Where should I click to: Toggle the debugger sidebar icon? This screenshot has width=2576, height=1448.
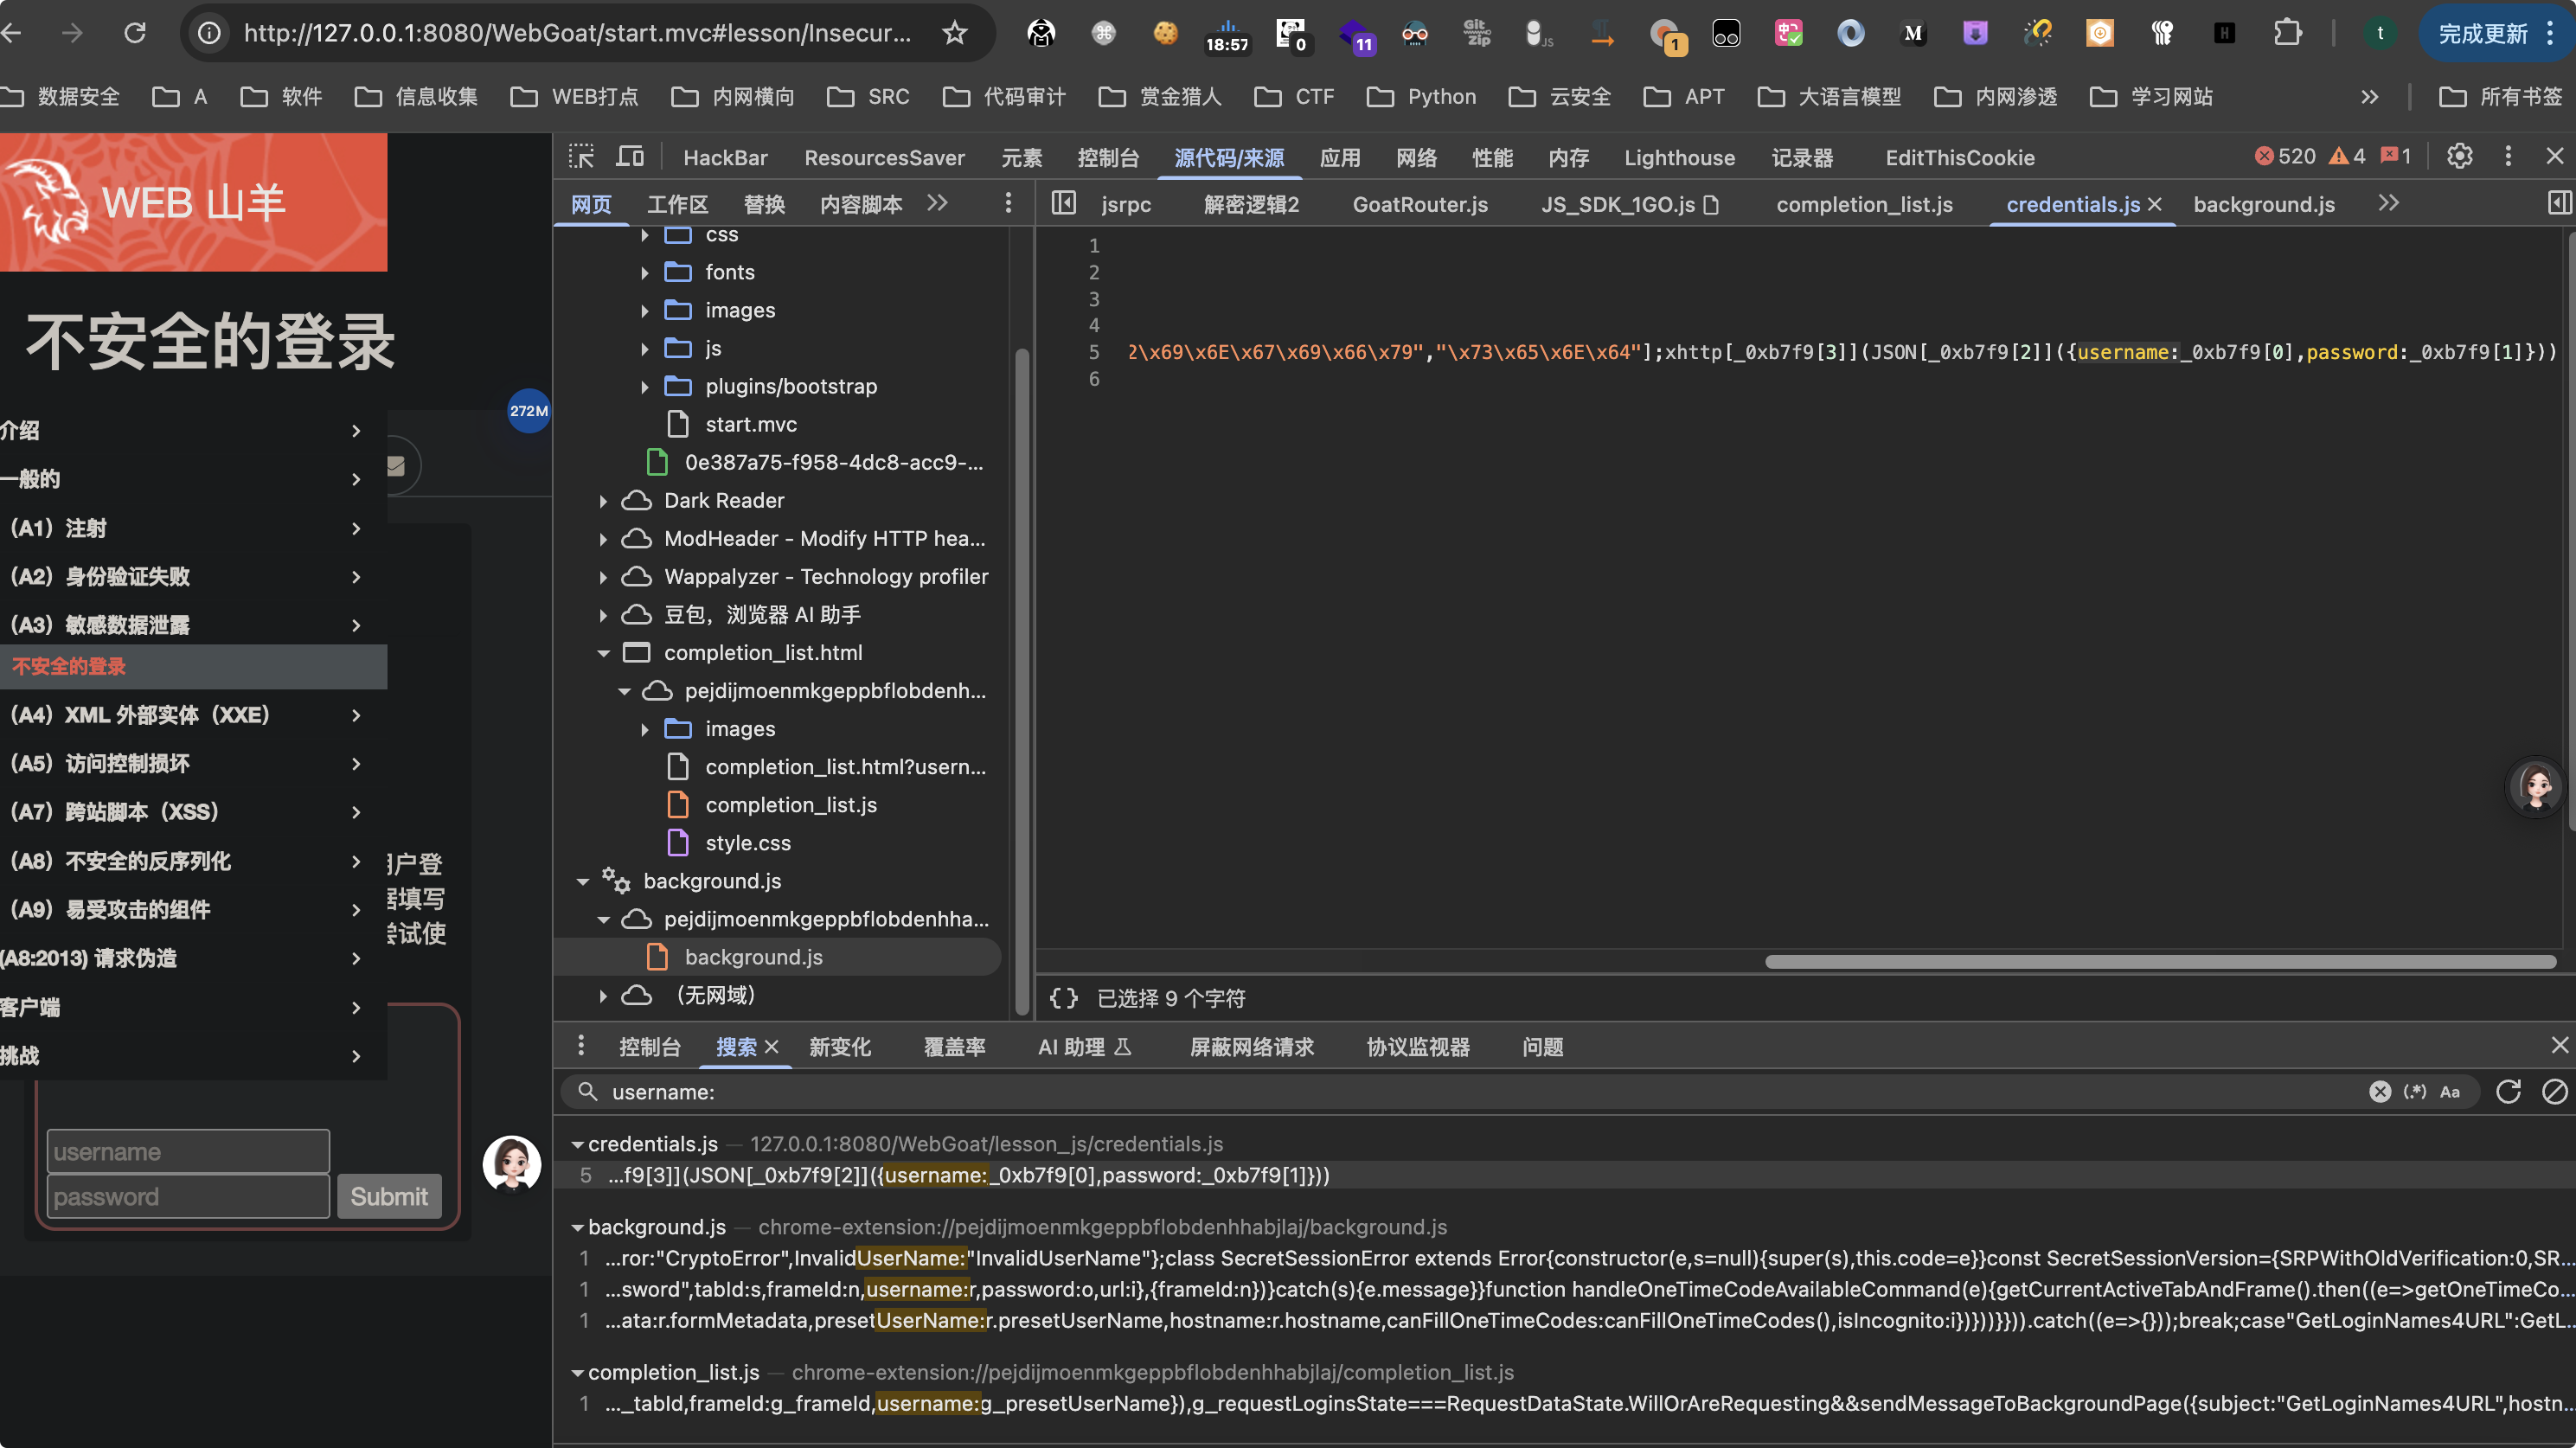click(2558, 203)
